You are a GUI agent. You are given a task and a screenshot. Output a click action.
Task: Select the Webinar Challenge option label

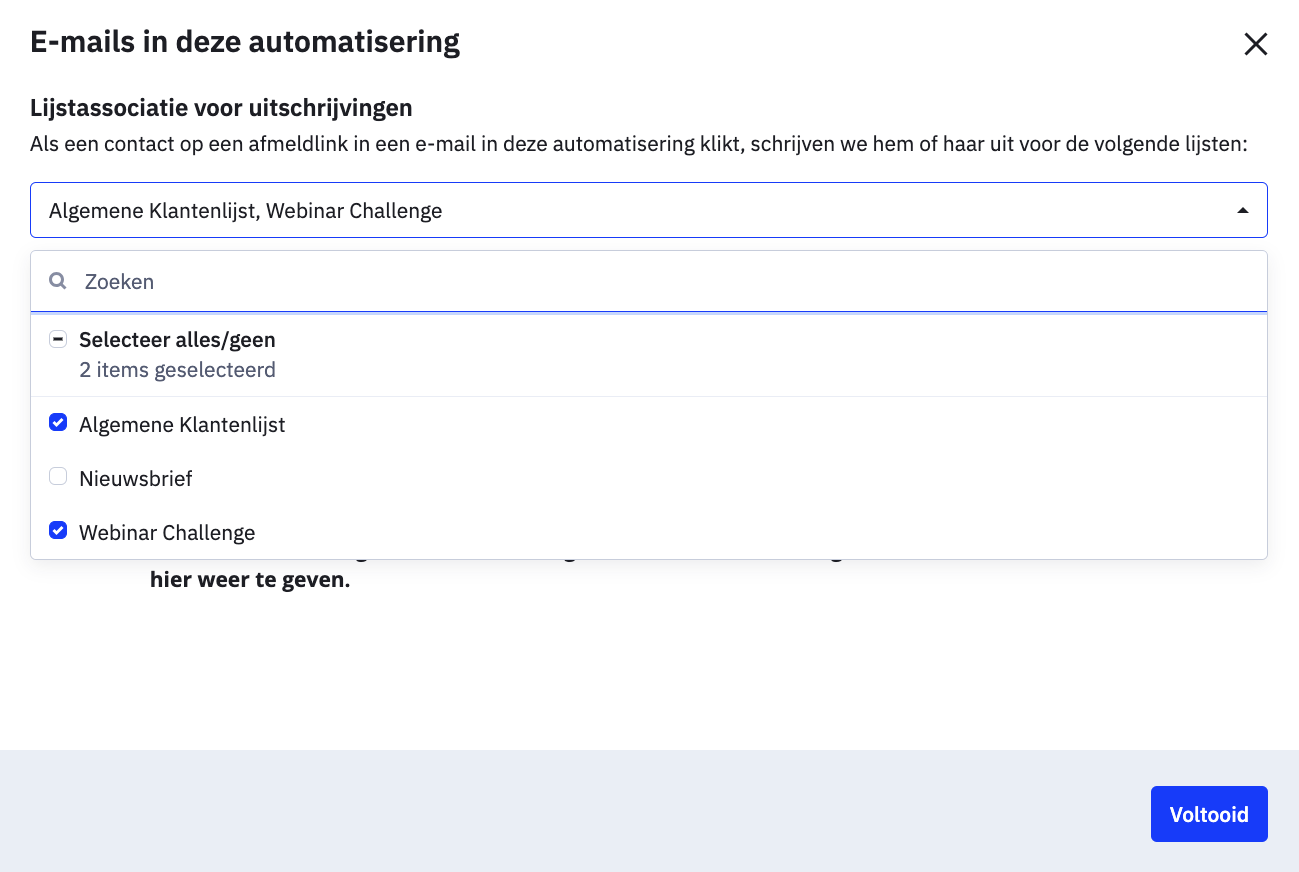[167, 532]
